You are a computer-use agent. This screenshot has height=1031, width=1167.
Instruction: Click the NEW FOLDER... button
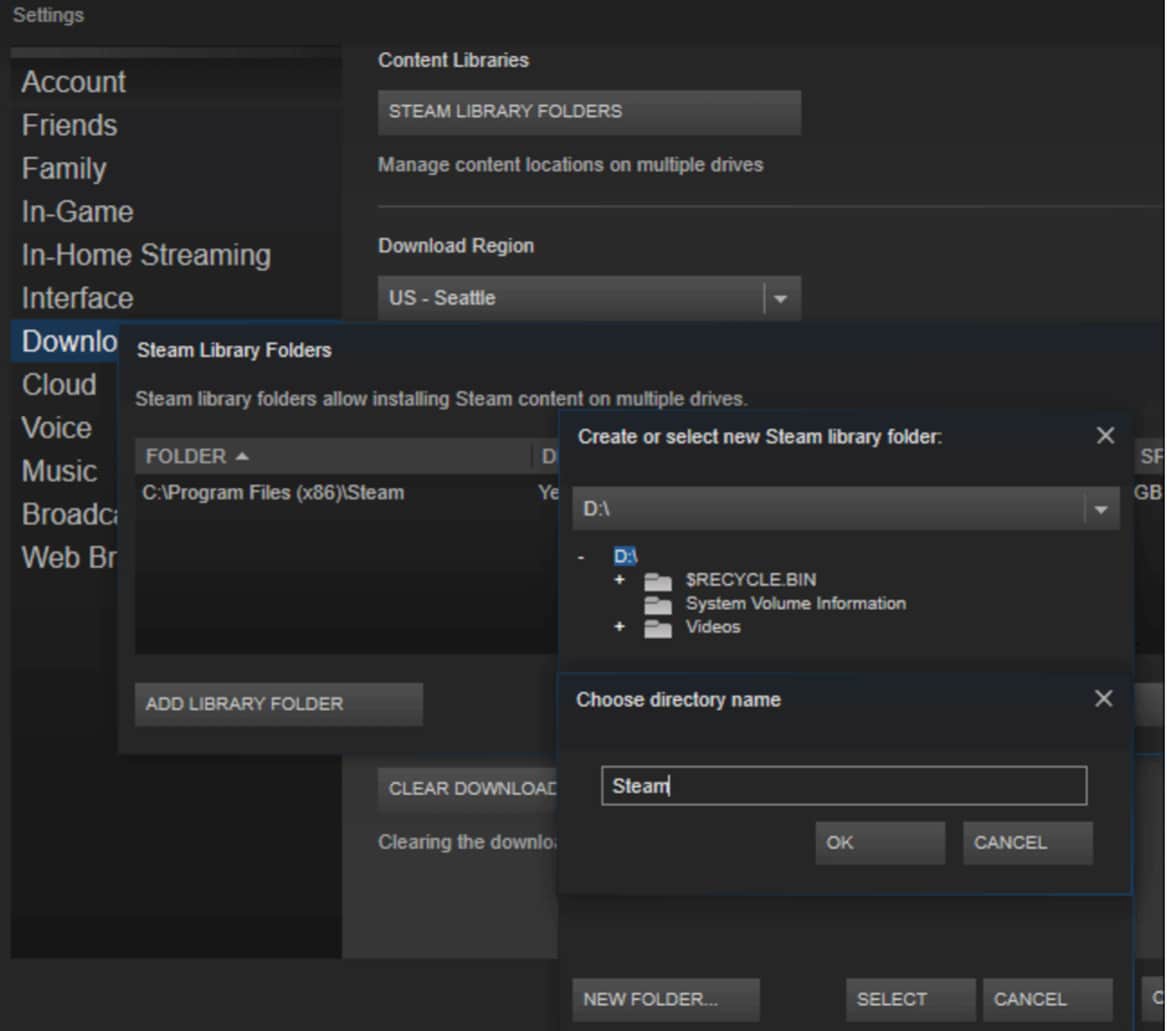coord(665,998)
